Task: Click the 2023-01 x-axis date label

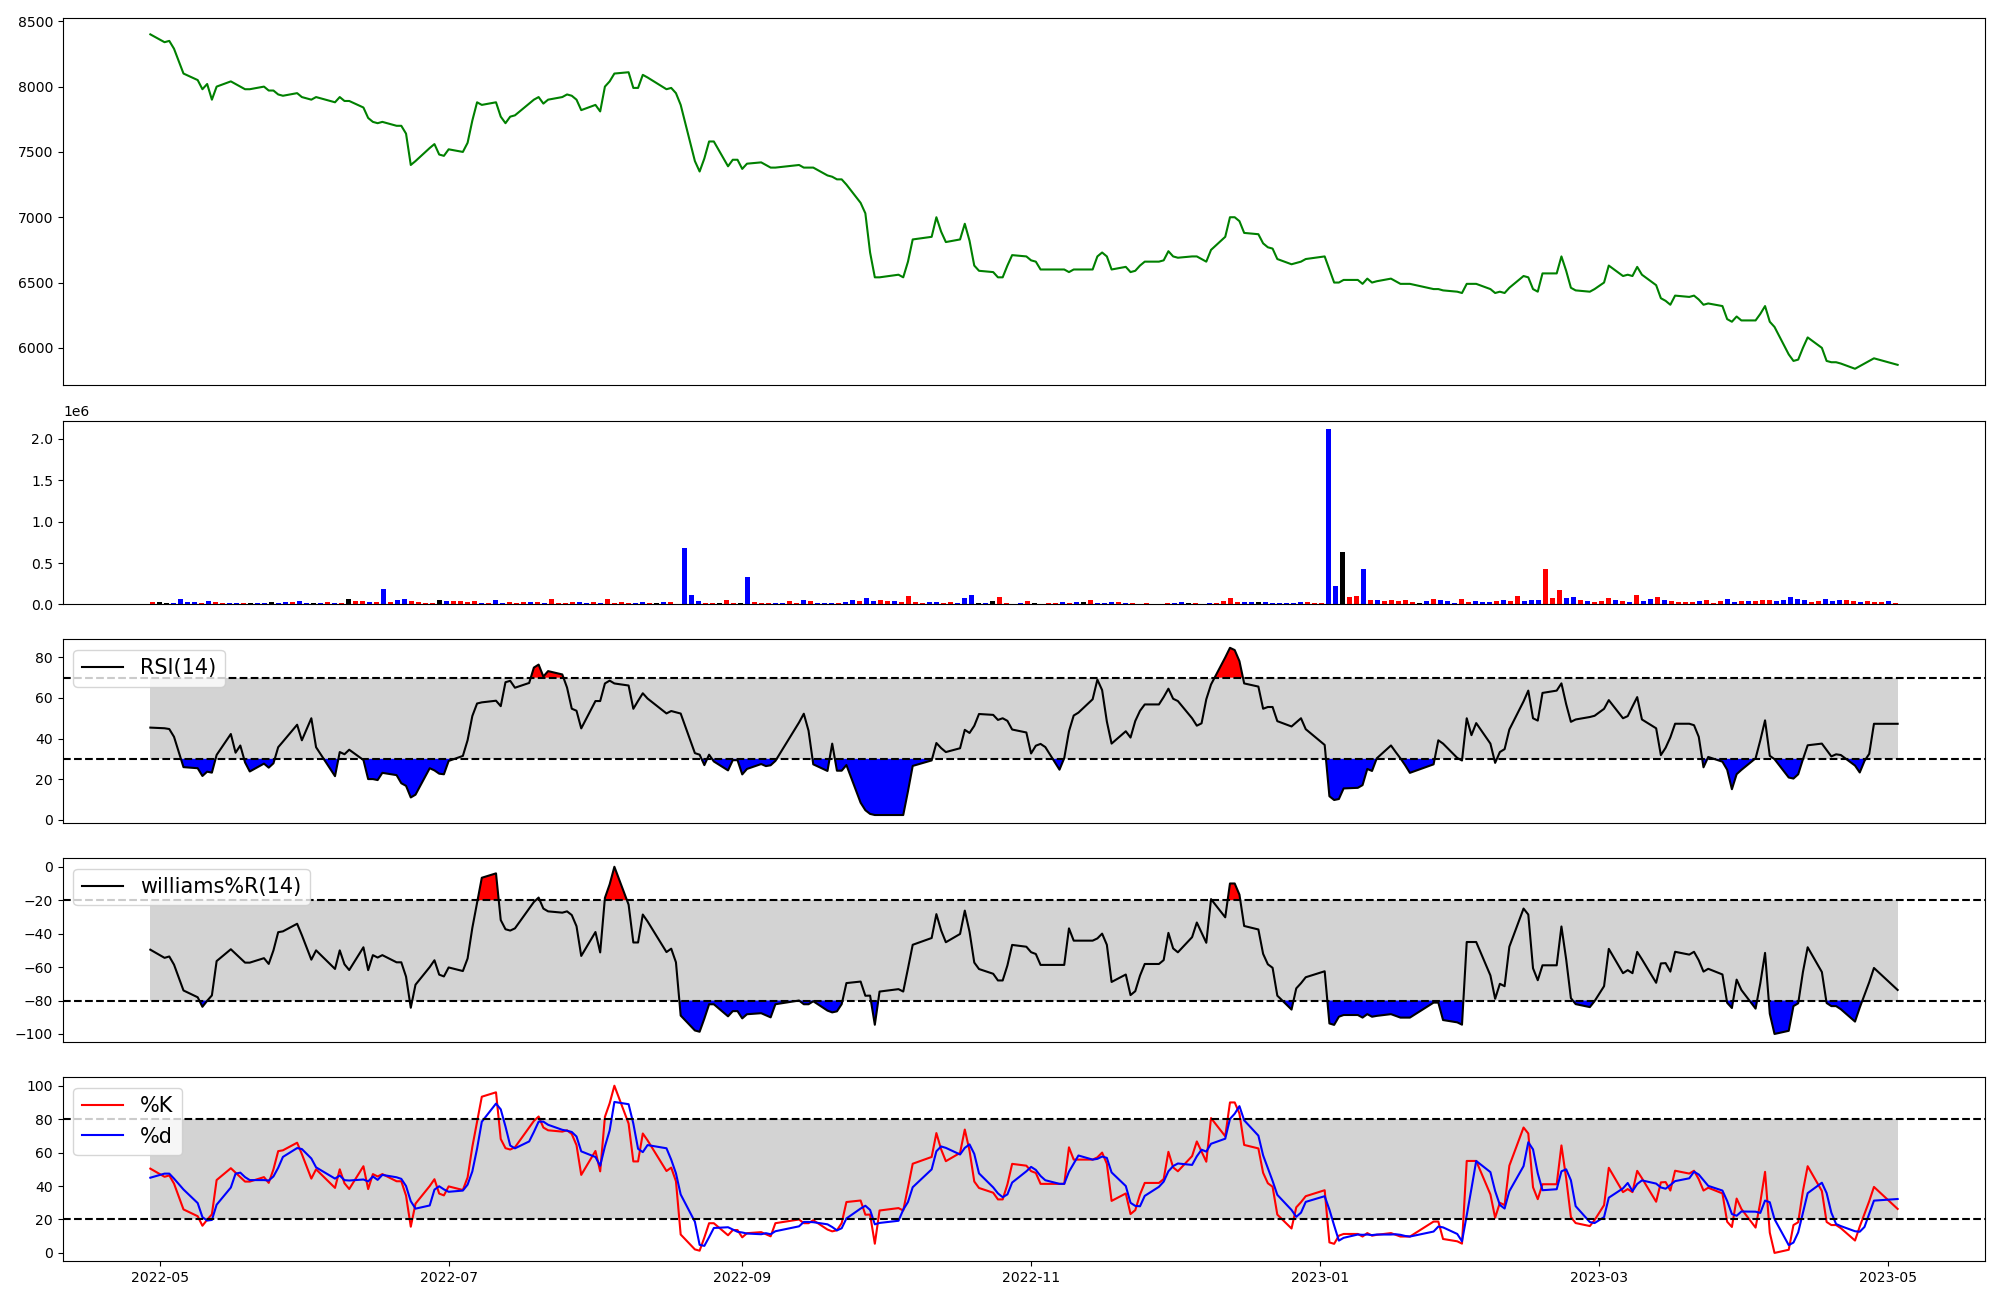Action: tap(1320, 1277)
